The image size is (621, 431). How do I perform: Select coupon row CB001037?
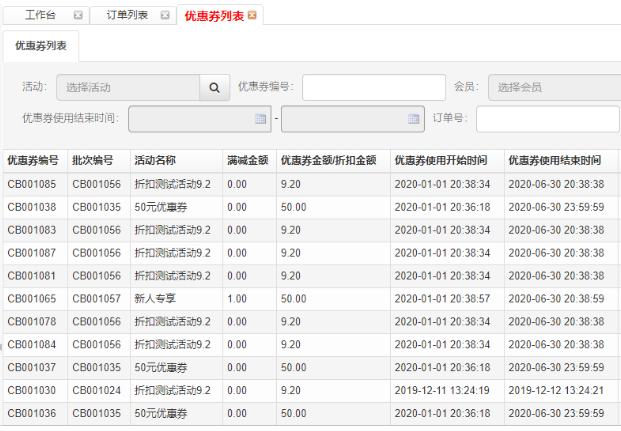tap(312, 368)
